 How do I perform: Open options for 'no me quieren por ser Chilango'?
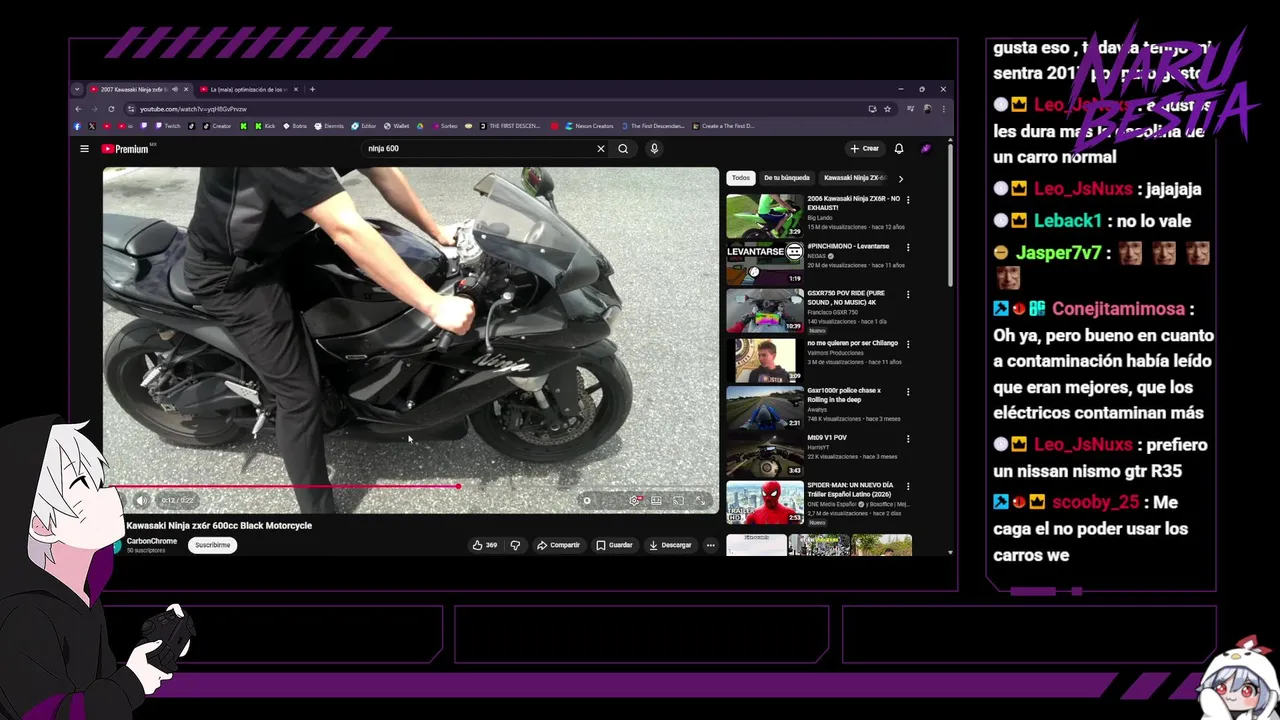point(908,343)
